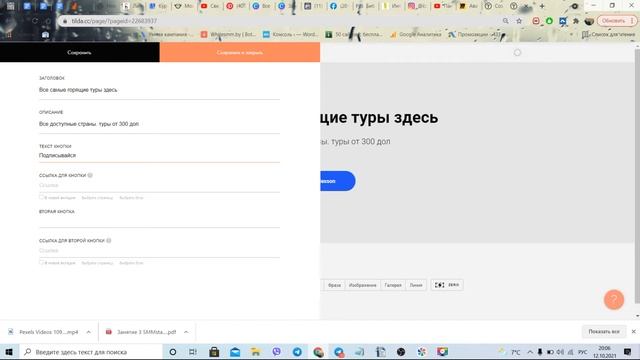
Task: Tick the new-tab checkbox under Ссылка для второй кнопки
Action: pos(41,262)
